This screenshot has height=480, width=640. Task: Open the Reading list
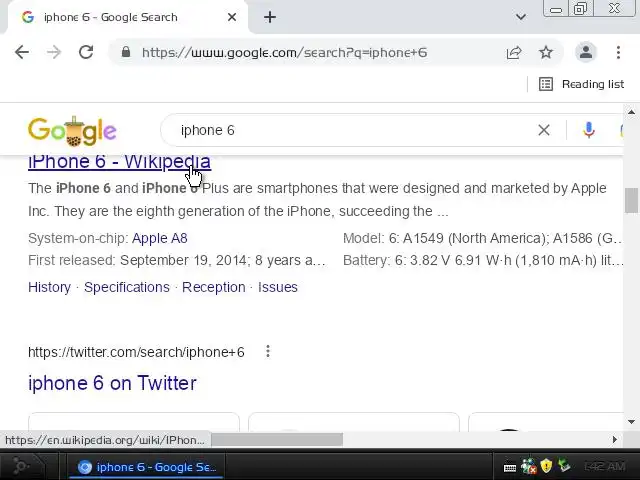click(582, 84)
